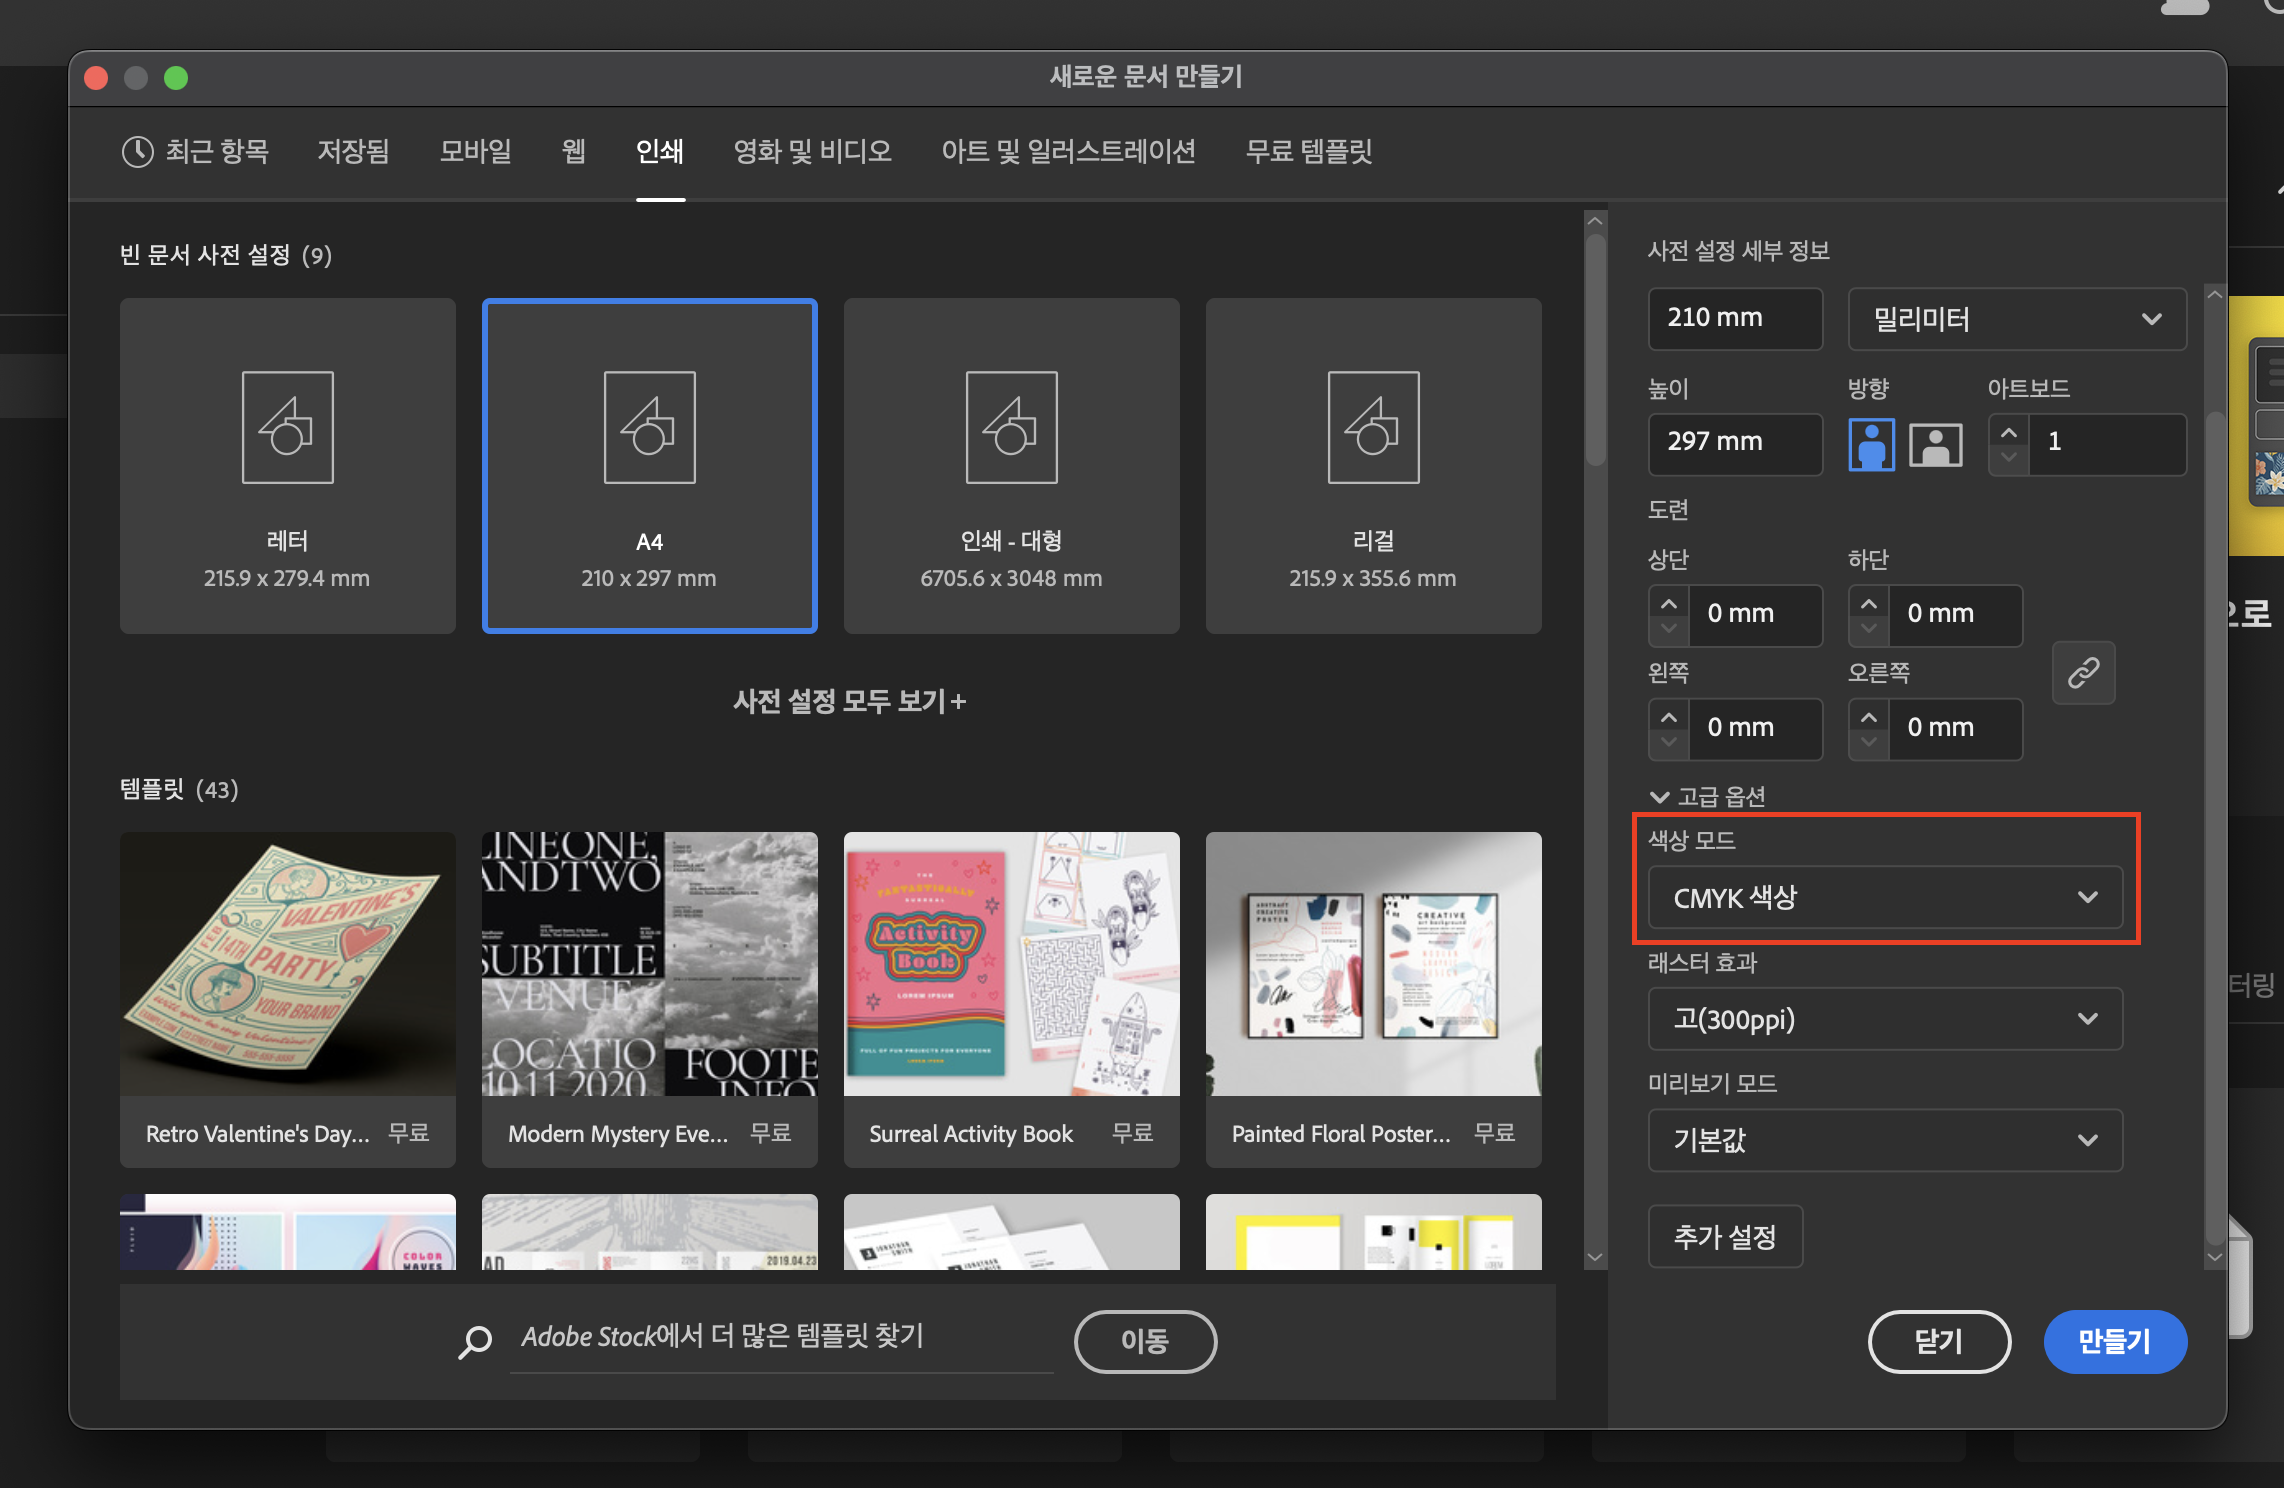Screen dimensions: 2284x1488
Task: Click the green zoom window button
Action: pyautogui.click(x=176, y=78)
